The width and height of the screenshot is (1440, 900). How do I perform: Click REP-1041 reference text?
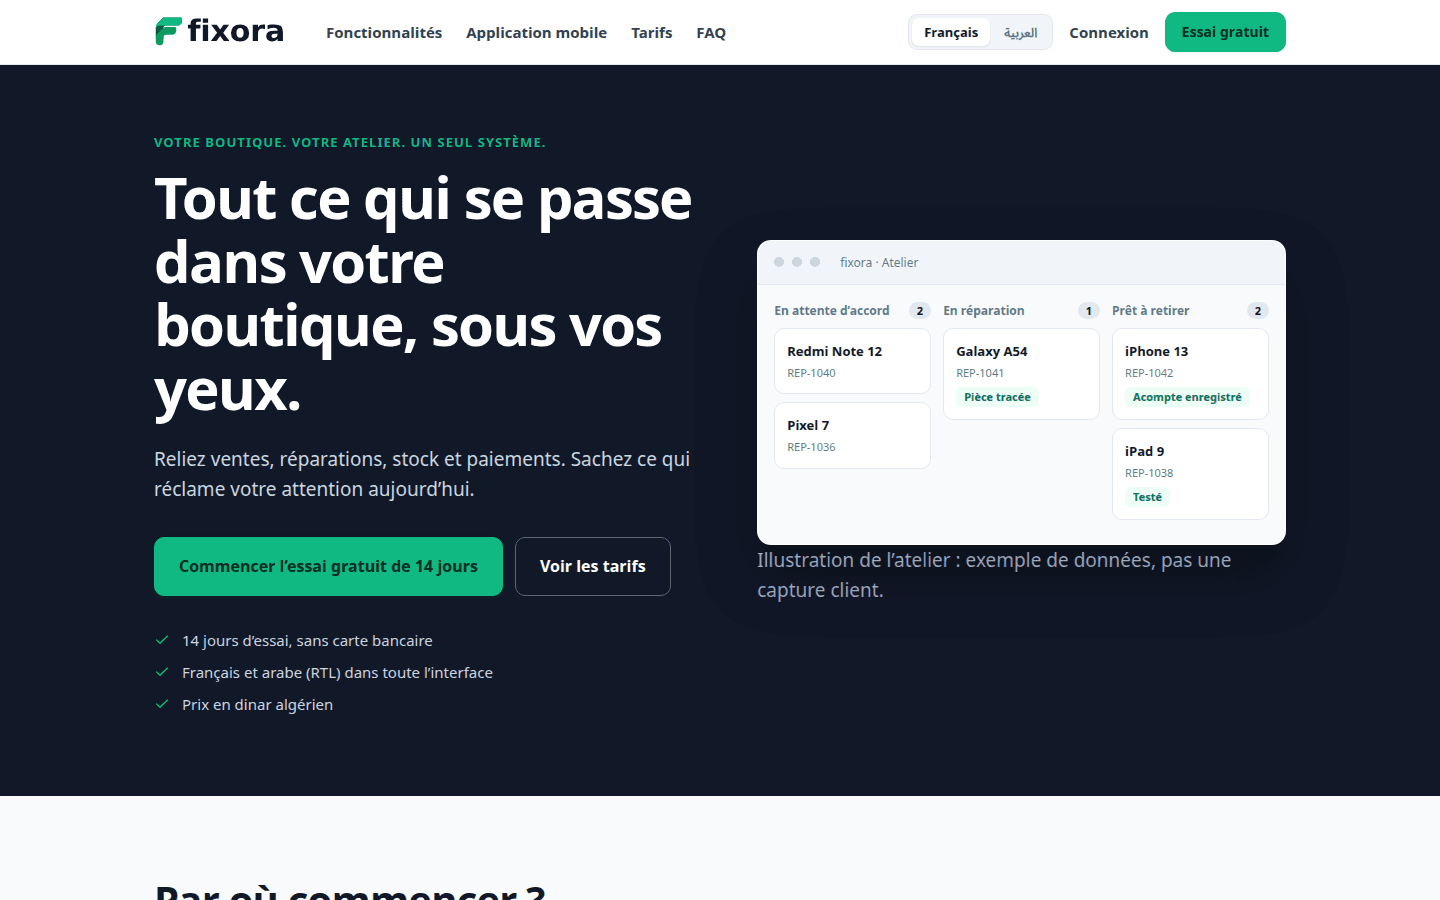980,373
